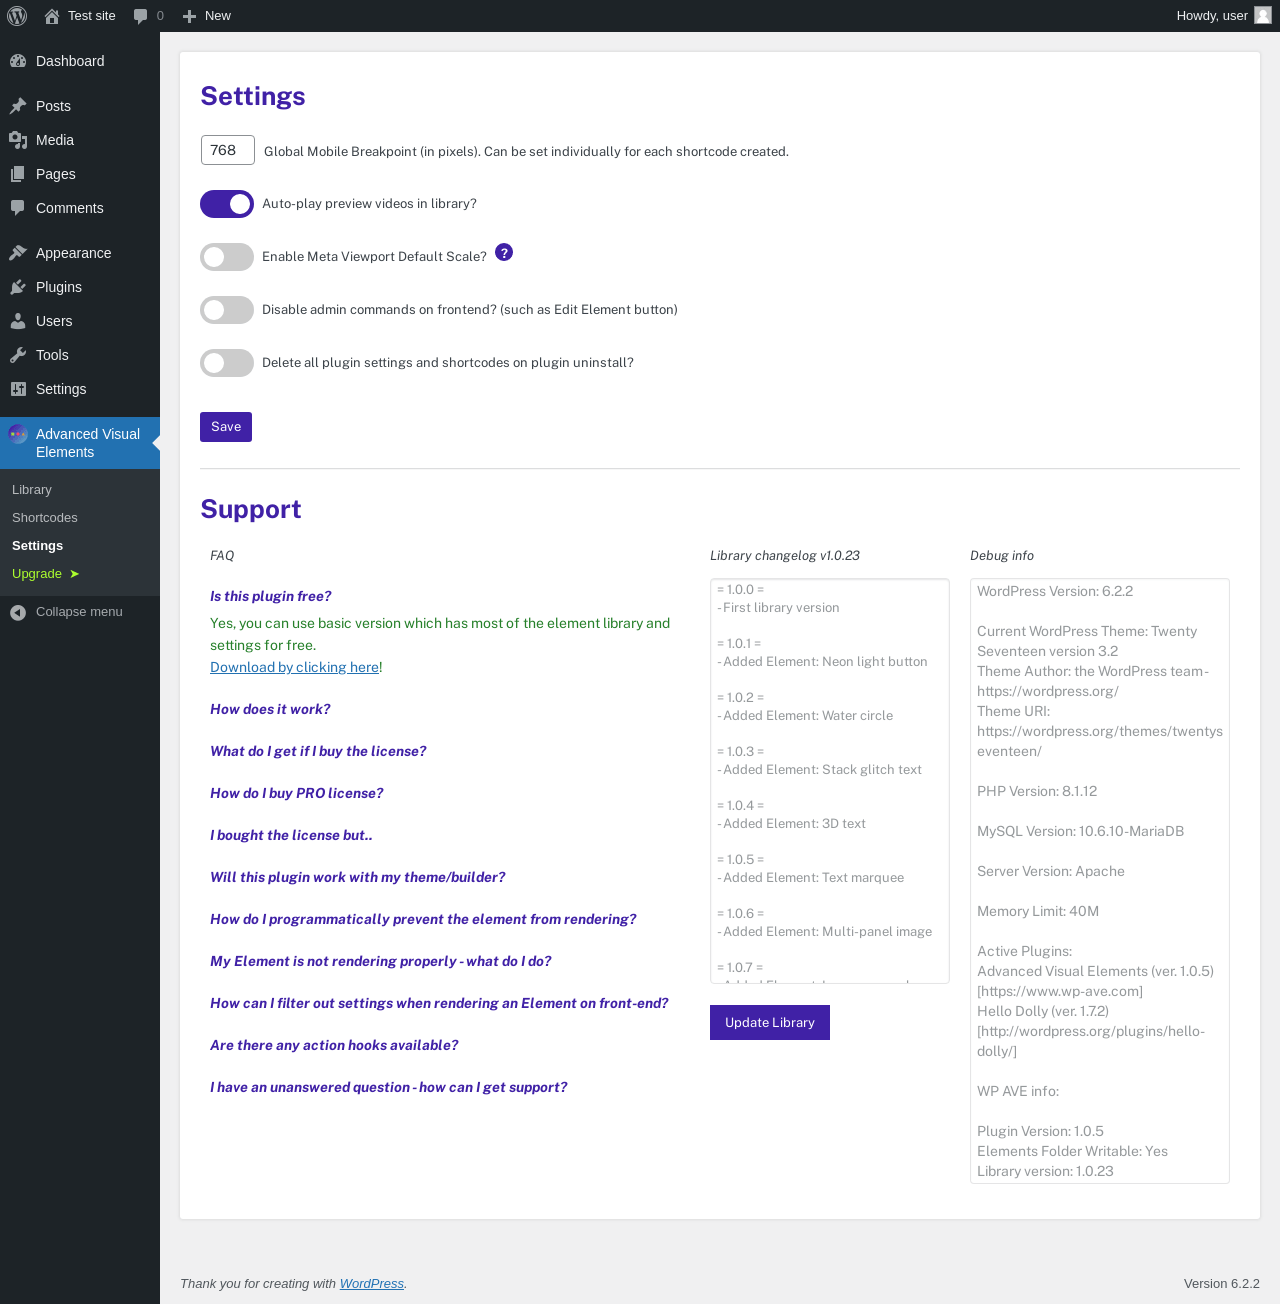Image resolution: width=1280 pixels, height=1304 pixels.
Task: Click 'Library changelog v1.0.23' heading
Action: (x=785, y=556)
